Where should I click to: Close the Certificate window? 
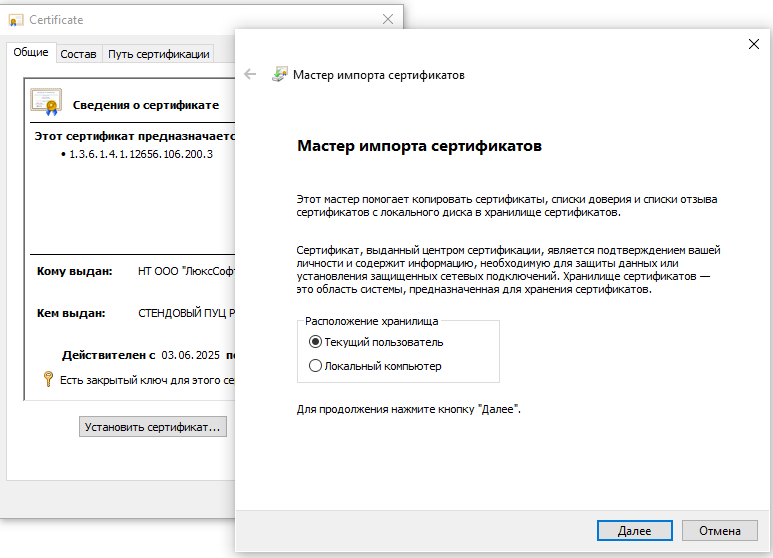point(388,19)
